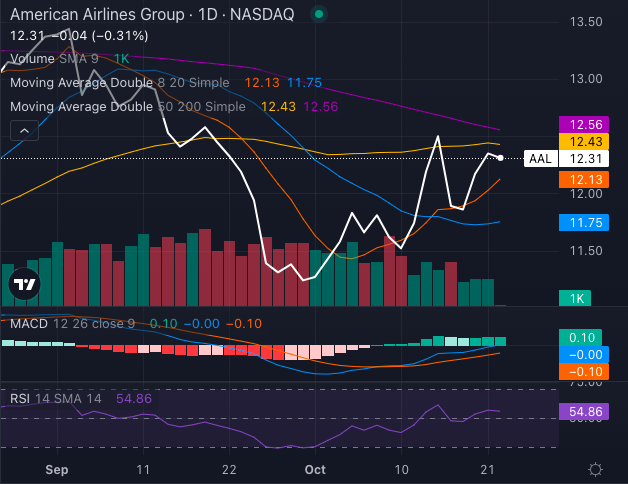Screen dimensions: 628x484
Task: Click the TradingView logo icon
Action: coord(24,285)
